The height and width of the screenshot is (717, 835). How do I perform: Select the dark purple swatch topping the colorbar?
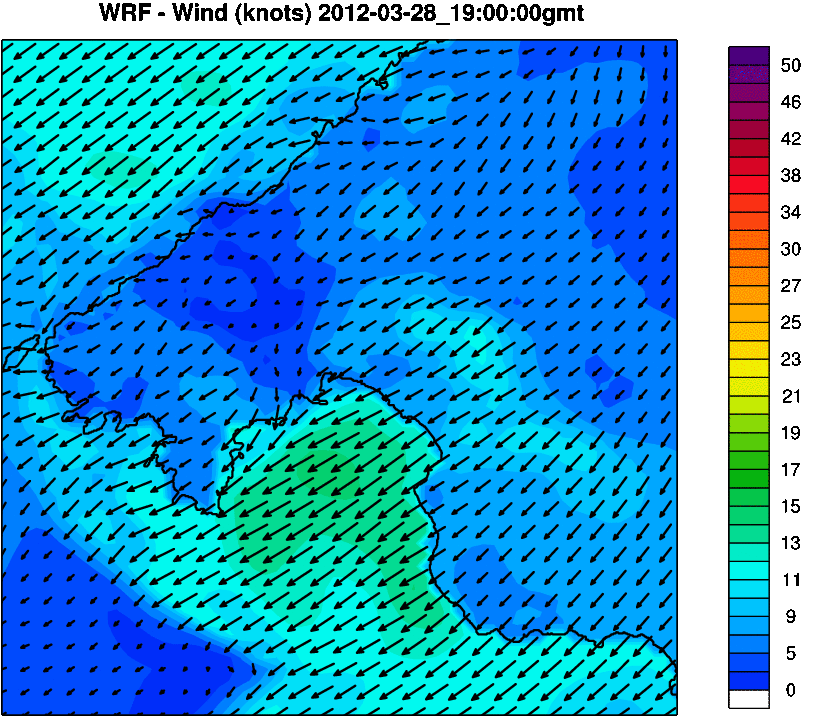[749, 56]
